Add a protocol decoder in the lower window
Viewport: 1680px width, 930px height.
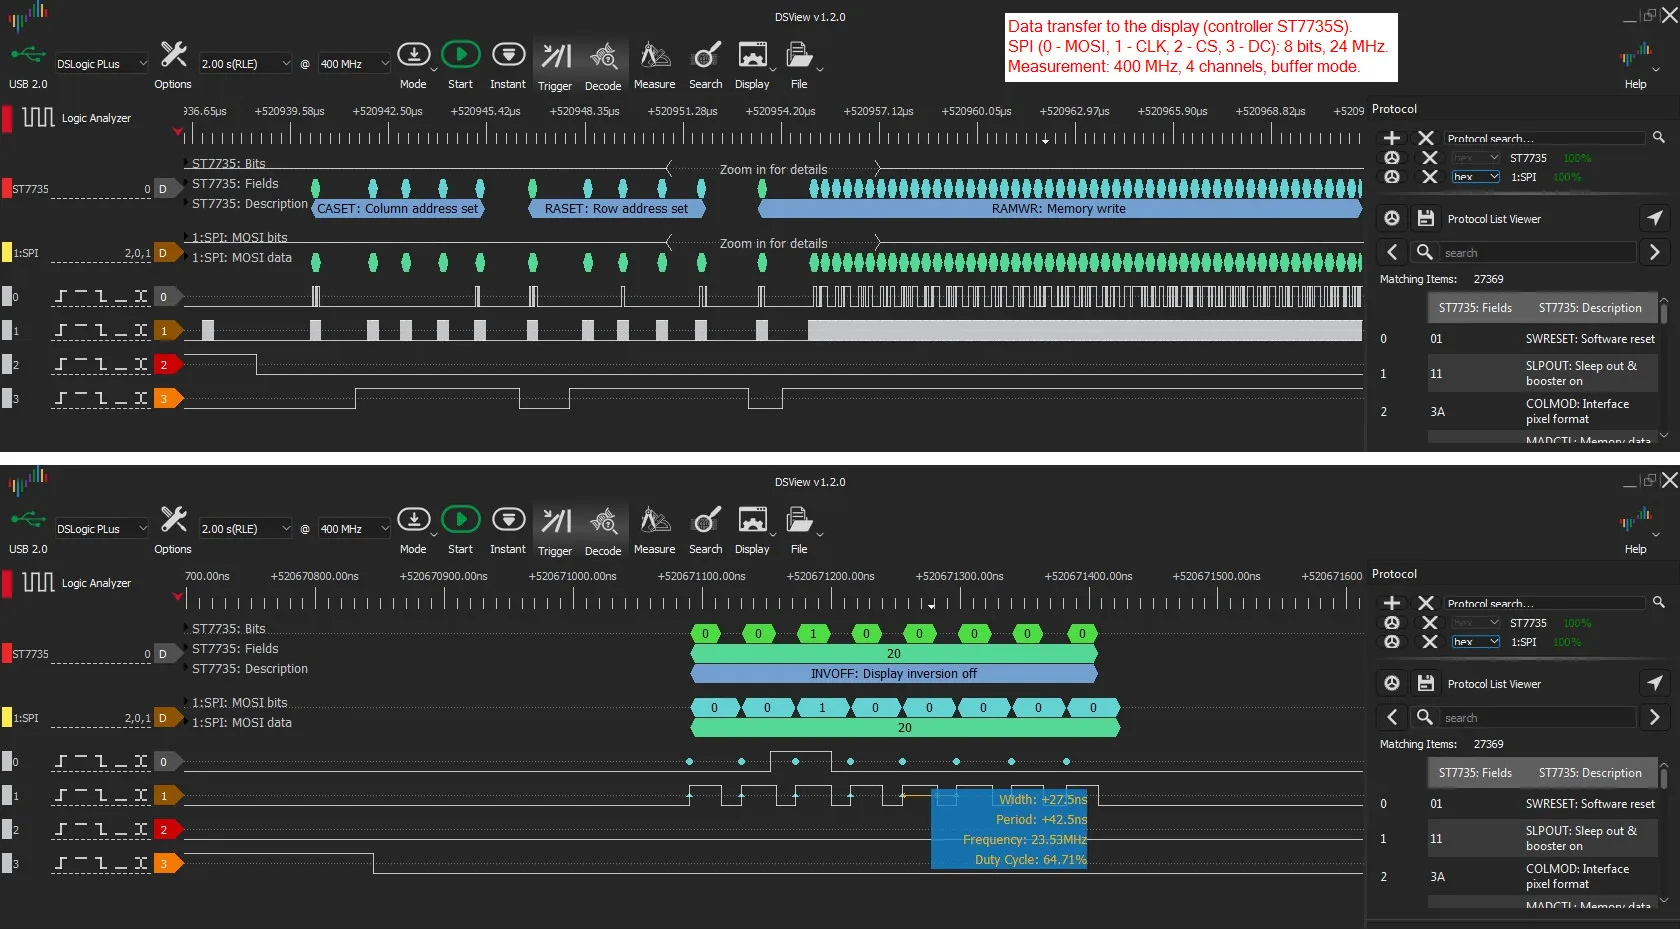(x=1391, y=603)
